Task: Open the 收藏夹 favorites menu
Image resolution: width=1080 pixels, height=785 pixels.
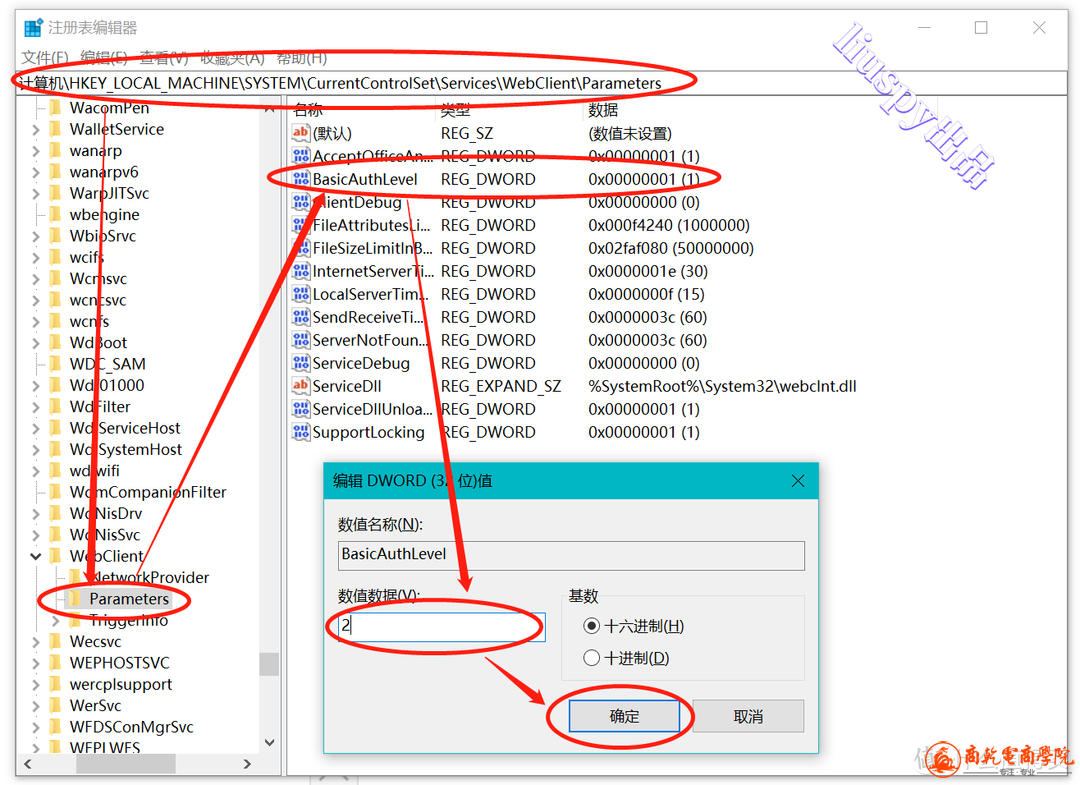Action: (232, 58)
